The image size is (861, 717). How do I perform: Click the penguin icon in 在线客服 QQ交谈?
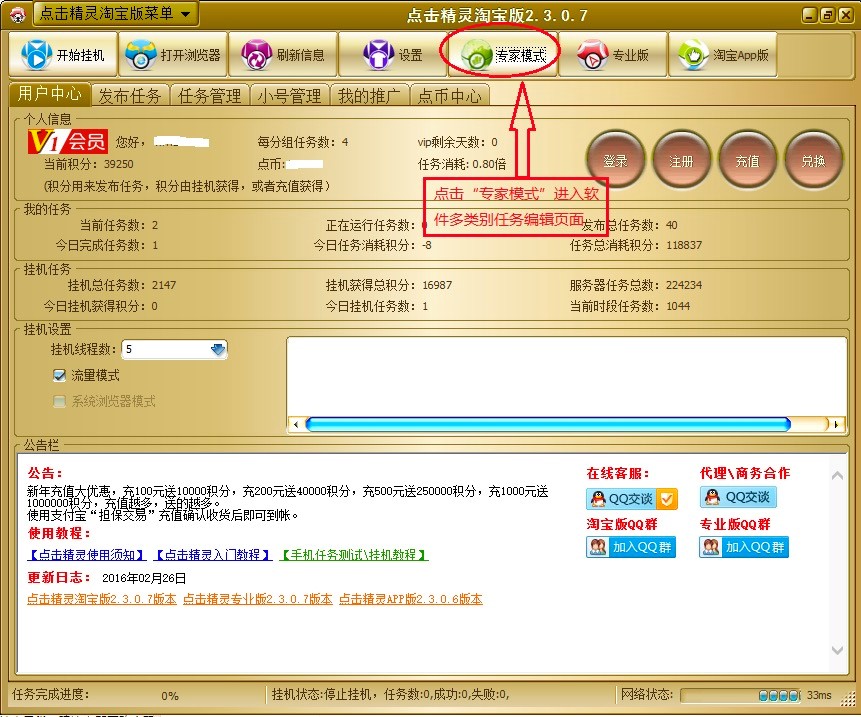(597, 498)
